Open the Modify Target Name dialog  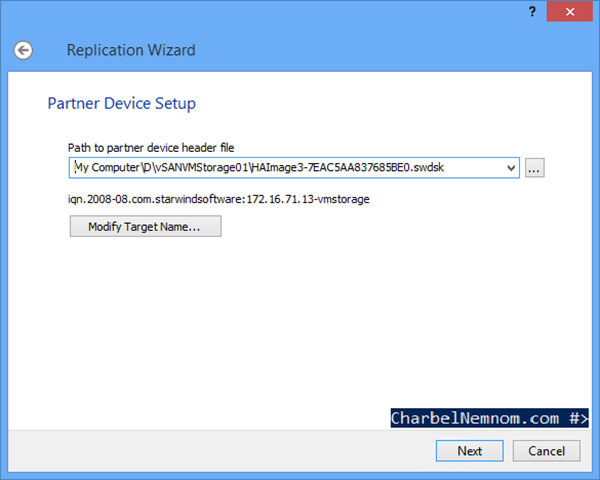pyautogui.click(x=145, y=226)
